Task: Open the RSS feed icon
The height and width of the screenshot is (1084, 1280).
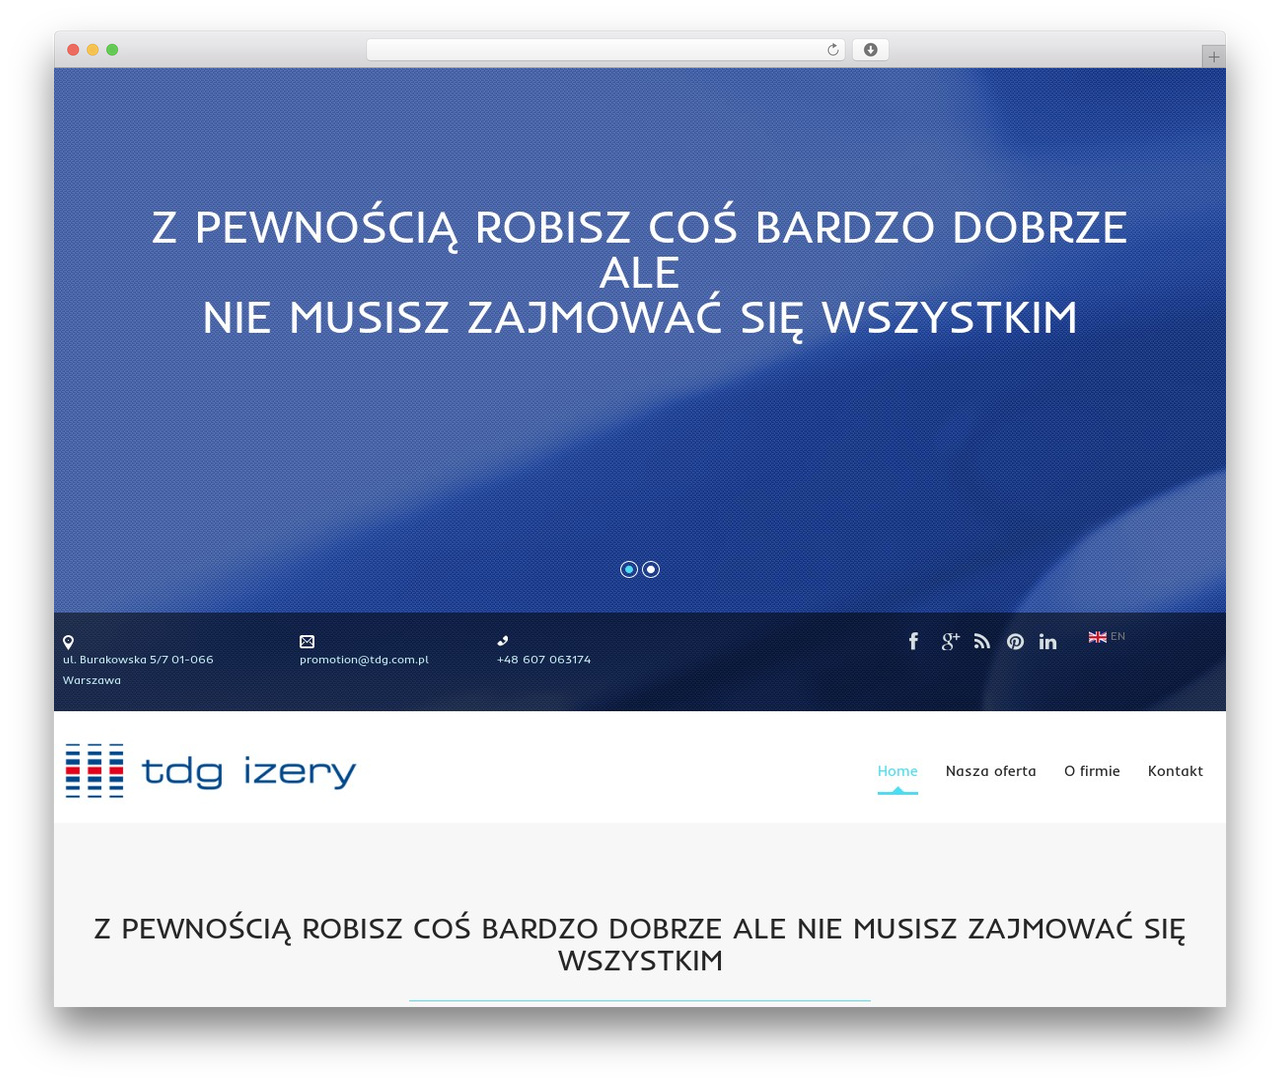Action: [982, 641]
